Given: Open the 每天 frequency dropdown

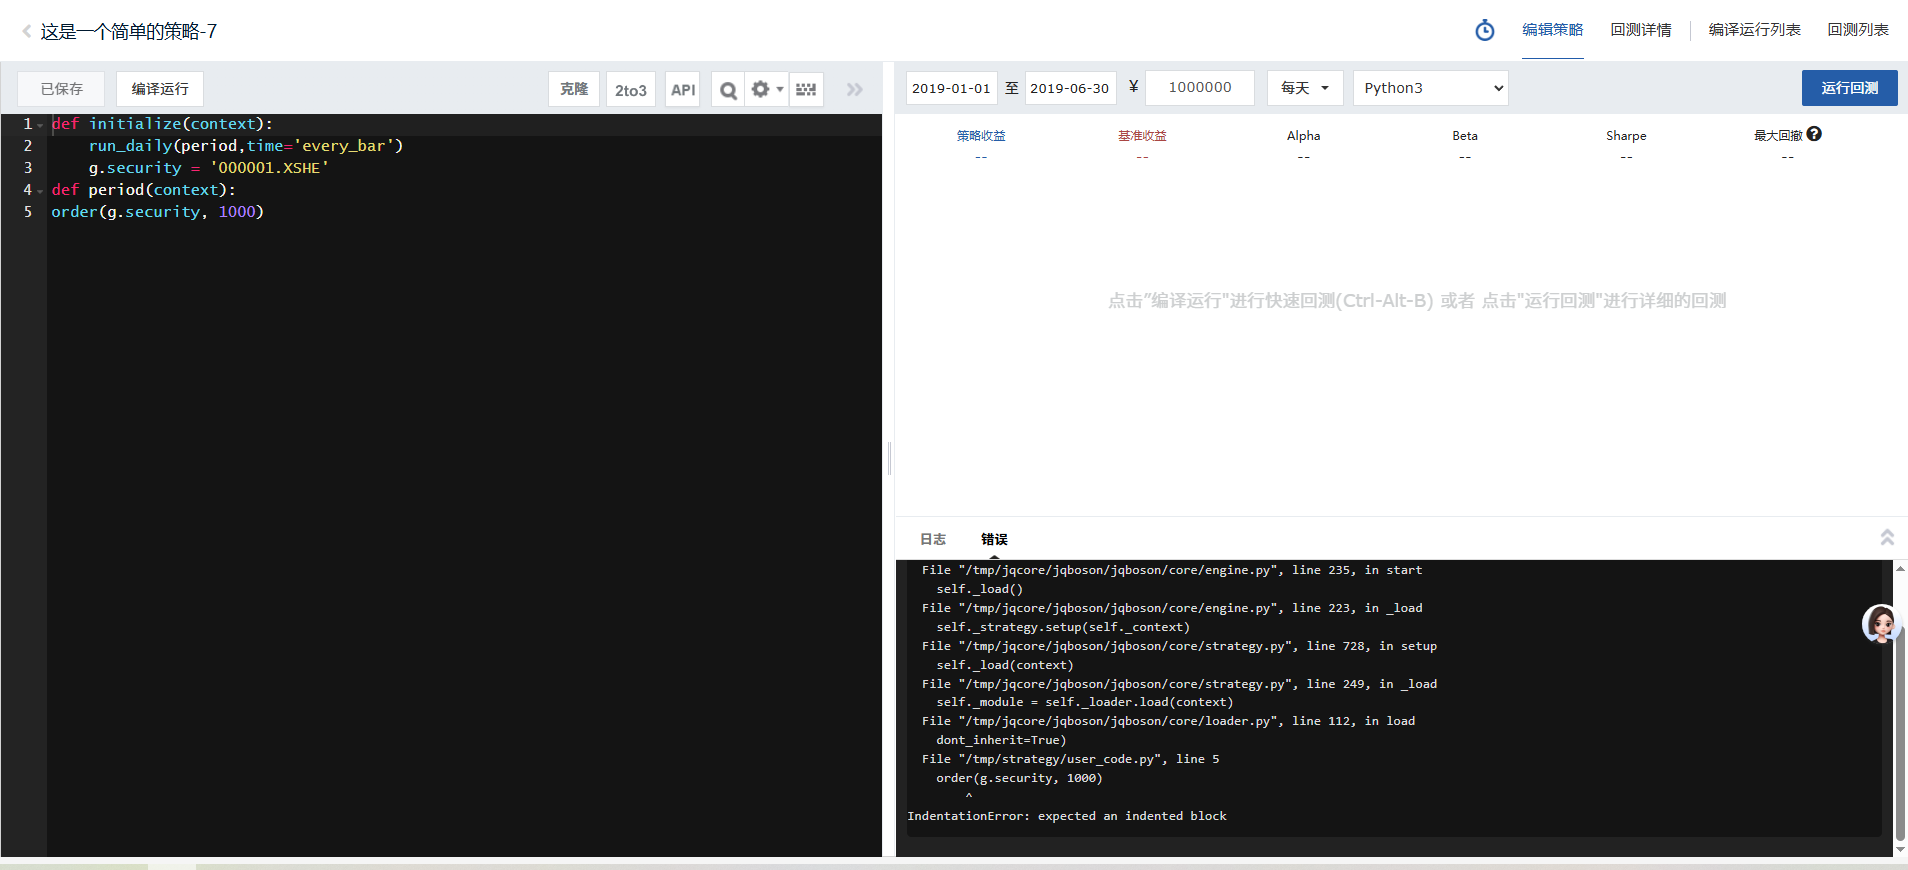Looking at the screenshot, I should 1304,88.
